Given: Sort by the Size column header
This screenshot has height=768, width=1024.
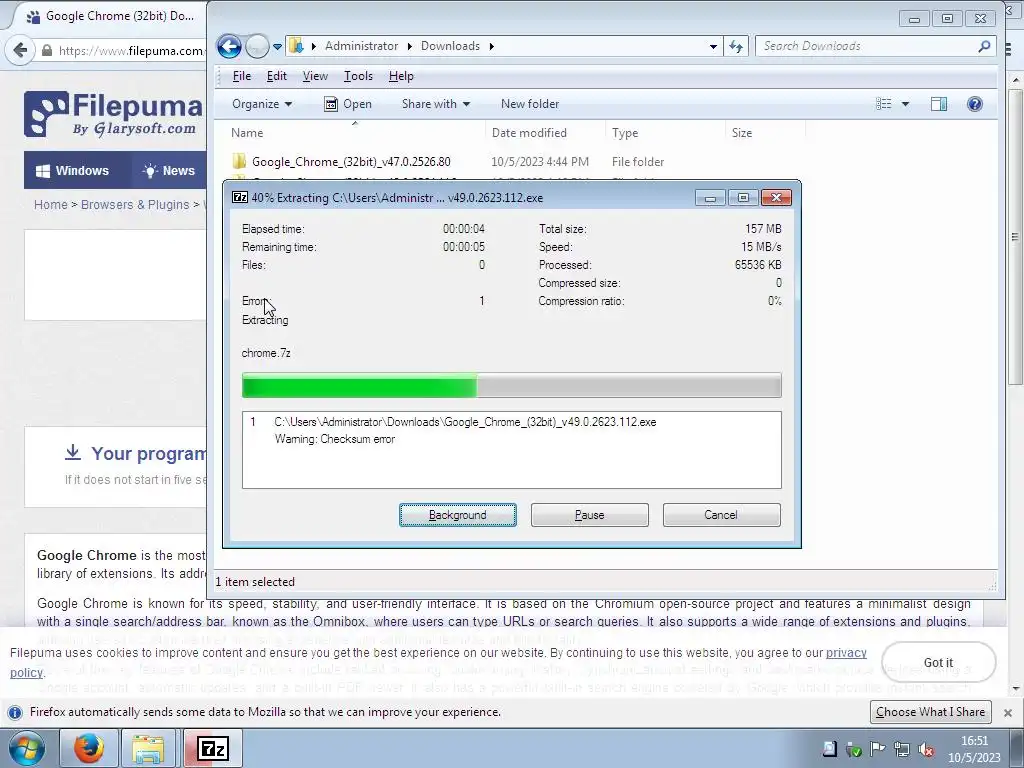Looking at the screenshot, I should coord(765,133).
